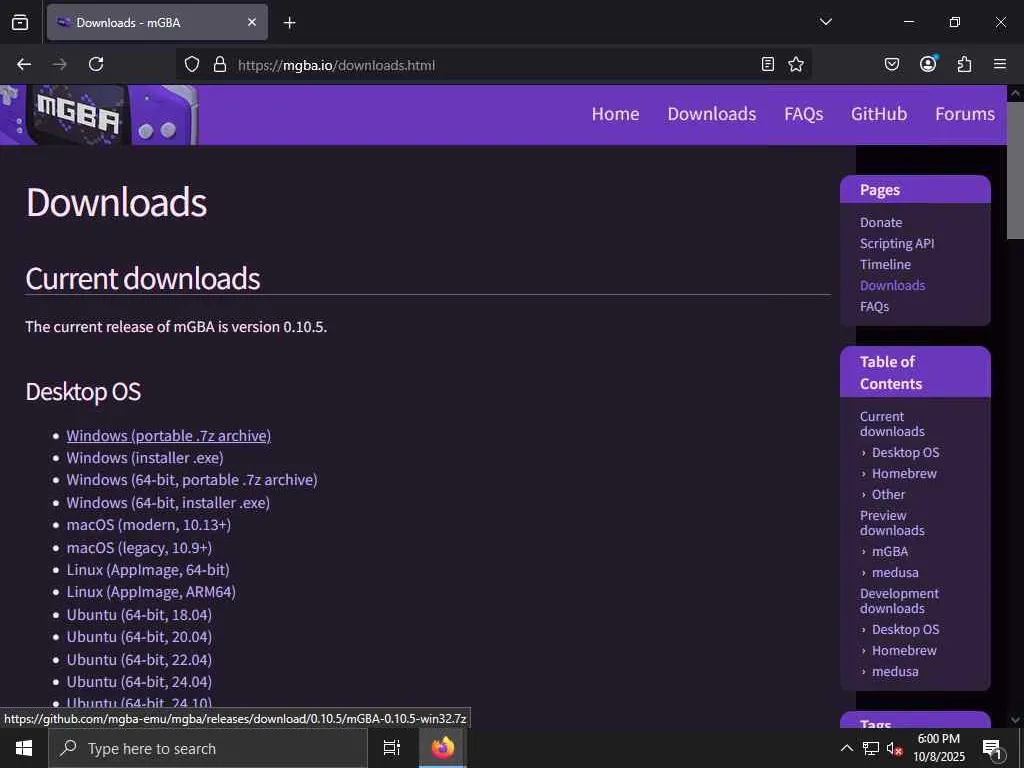Download Windows (64-bit, installer .exe)
The height and width of the screenshot is (768, 1024).
click(168, 503)
